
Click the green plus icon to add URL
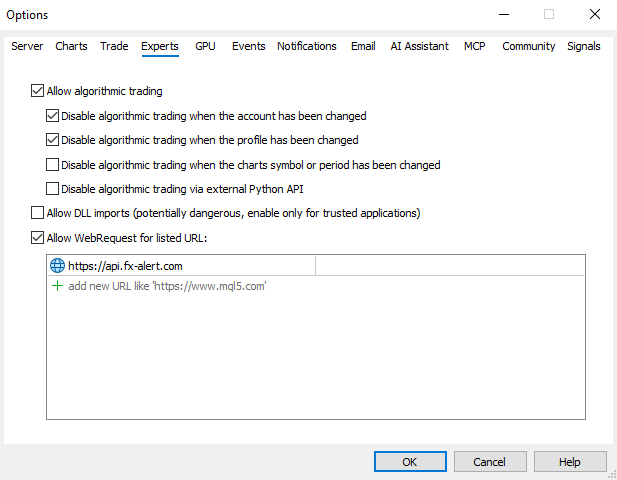click(x=57, y=286)
